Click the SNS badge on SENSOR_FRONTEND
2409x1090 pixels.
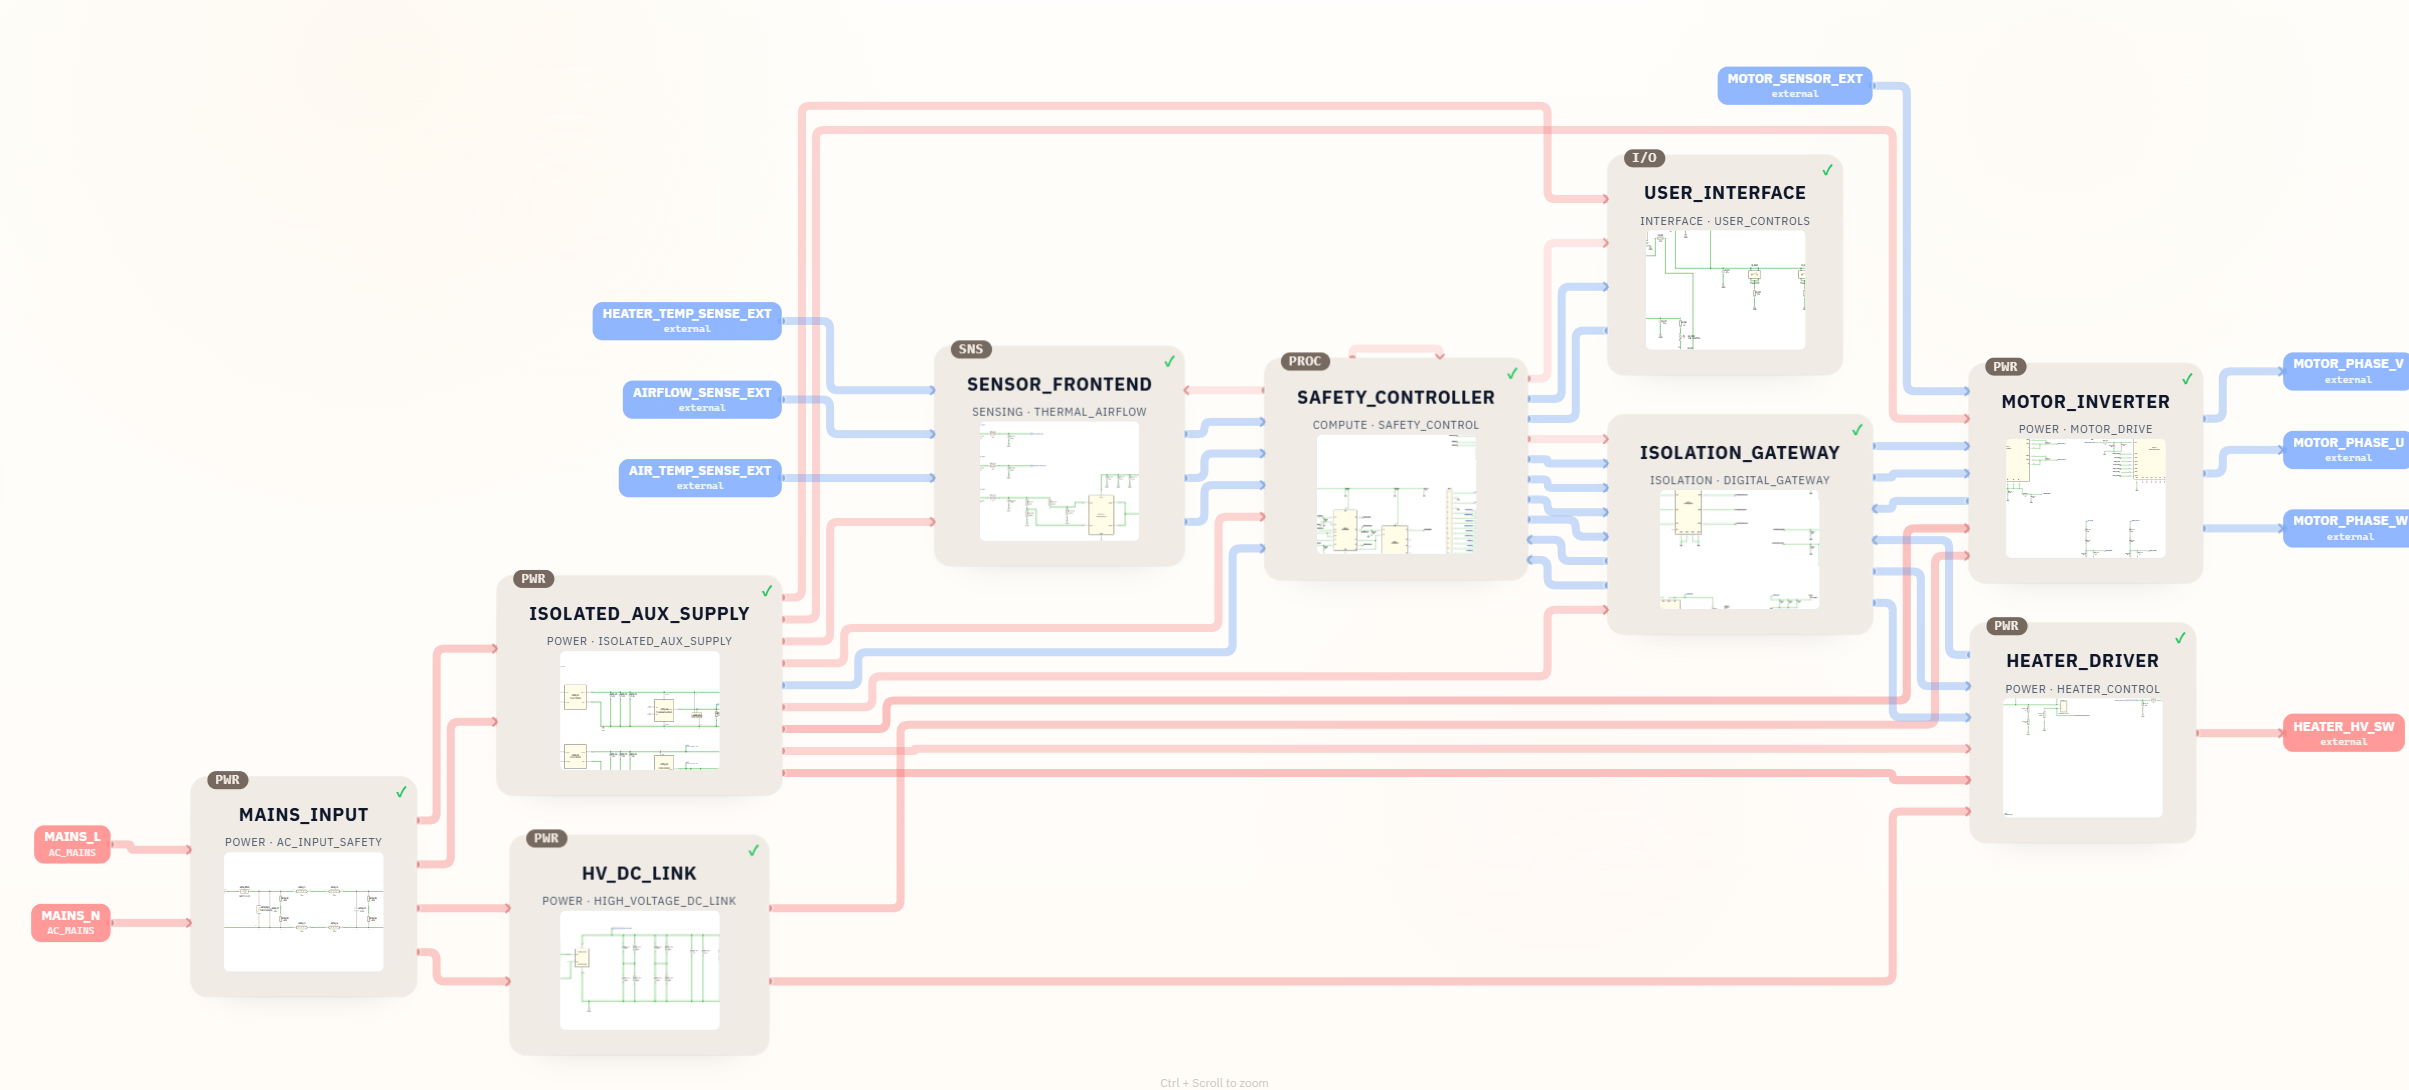coord(971,349)
